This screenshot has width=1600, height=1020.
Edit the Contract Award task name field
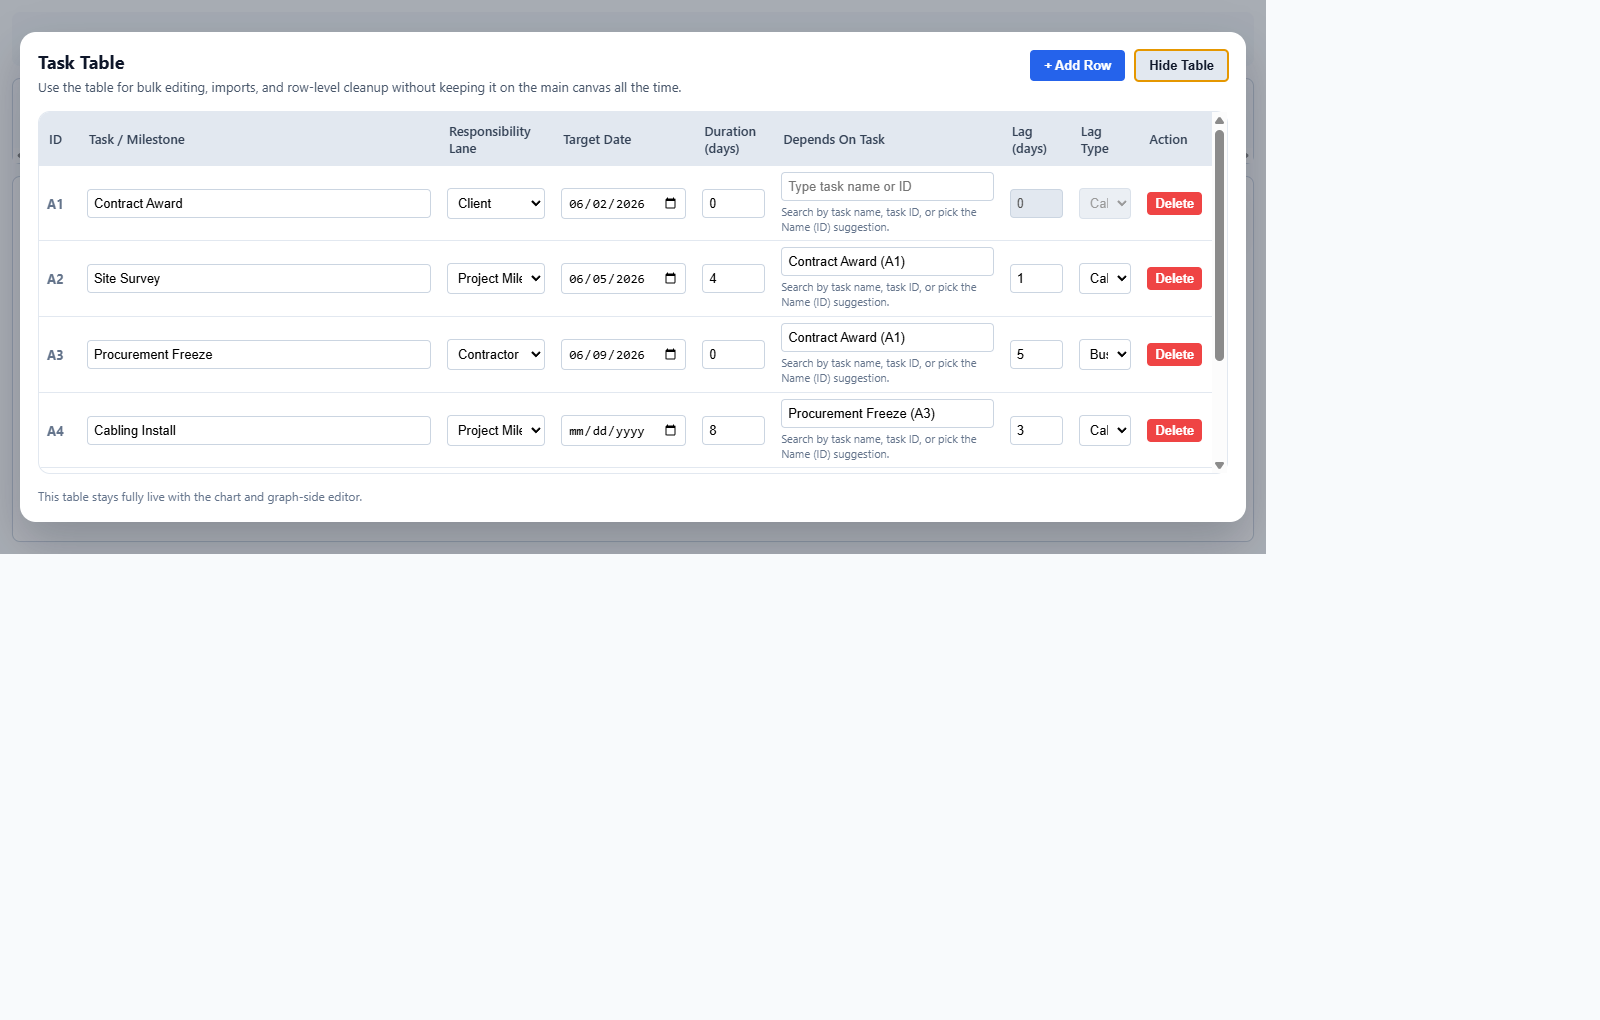[259, 203]
